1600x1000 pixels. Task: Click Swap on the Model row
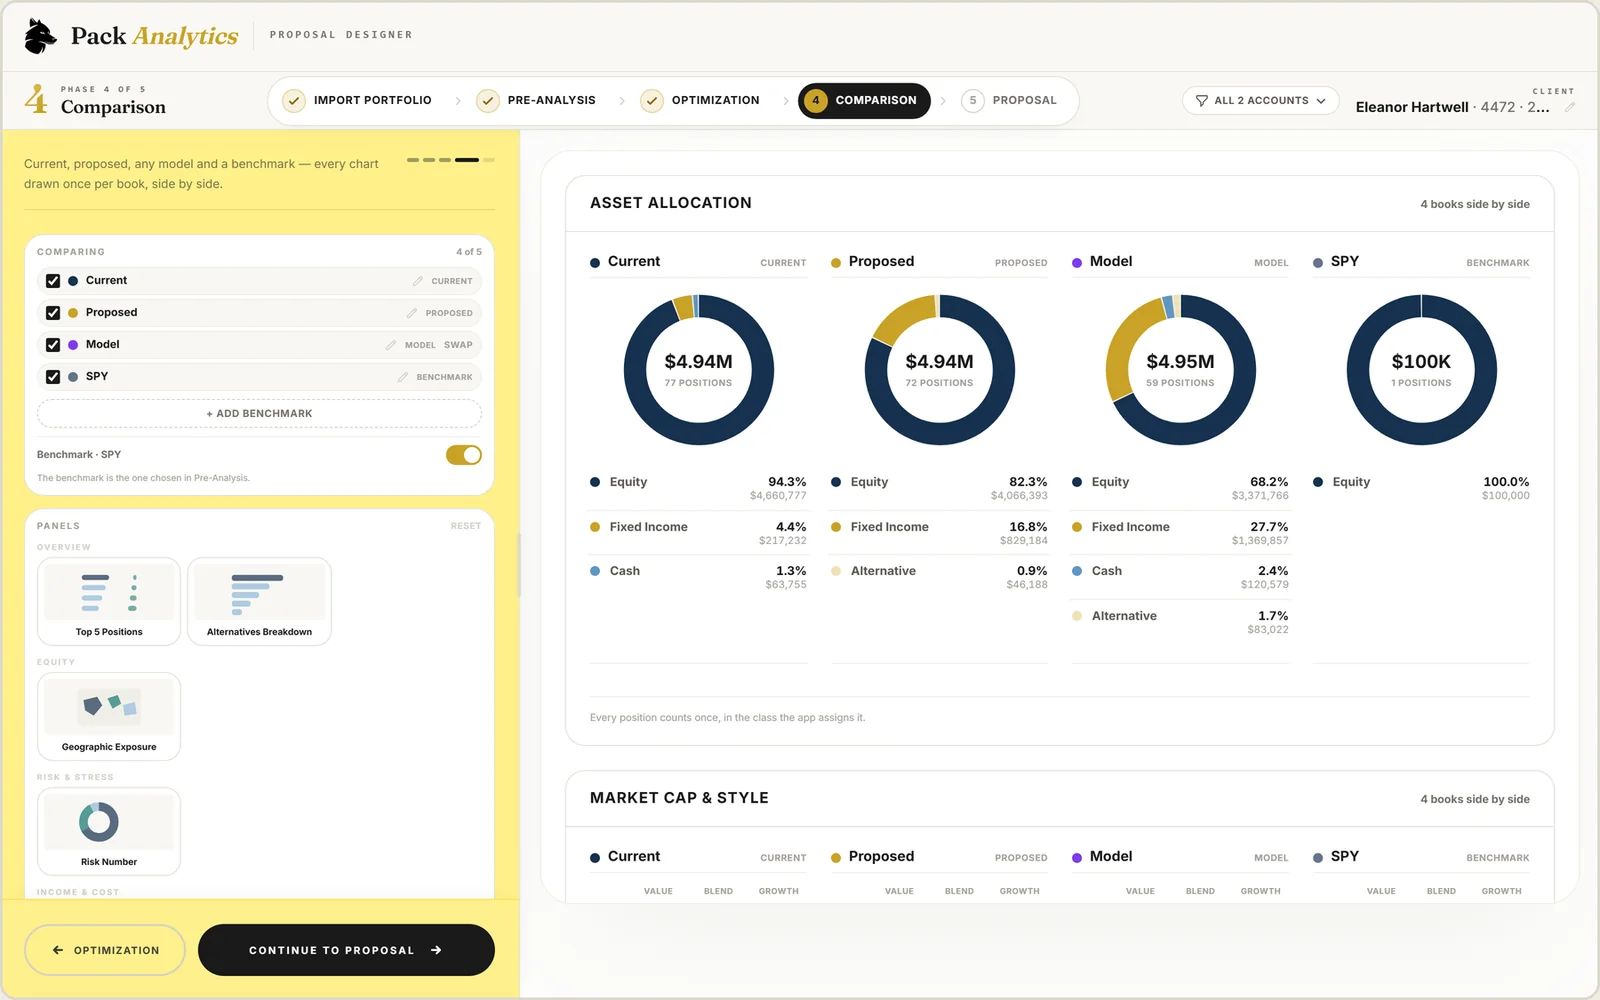click(458, 345)
